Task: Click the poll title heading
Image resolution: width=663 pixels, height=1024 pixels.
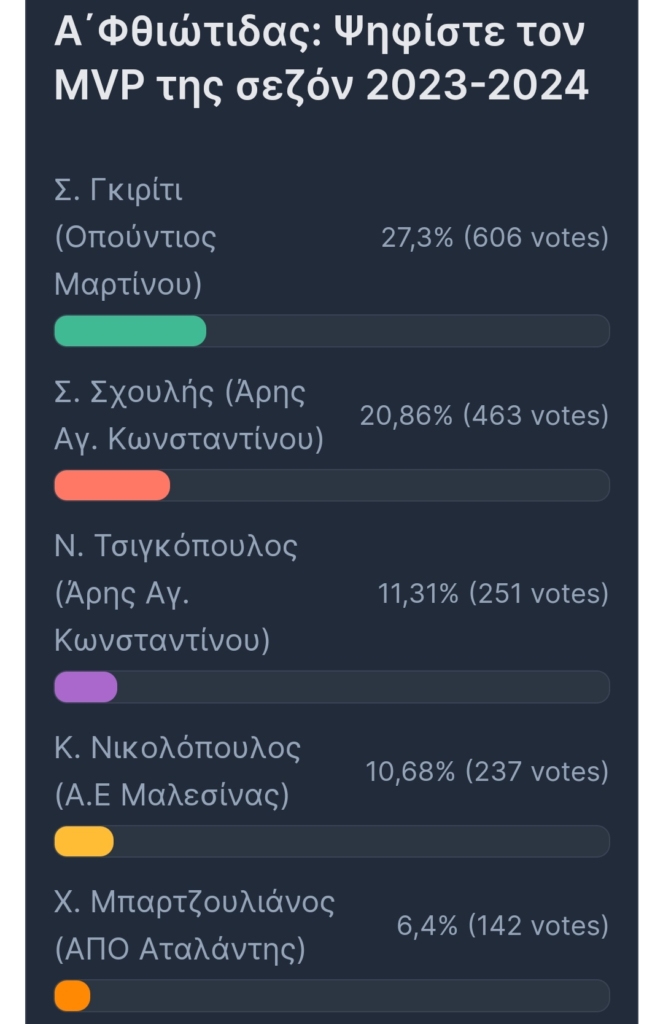Action: pyautogui.click(x=321, y=59)
